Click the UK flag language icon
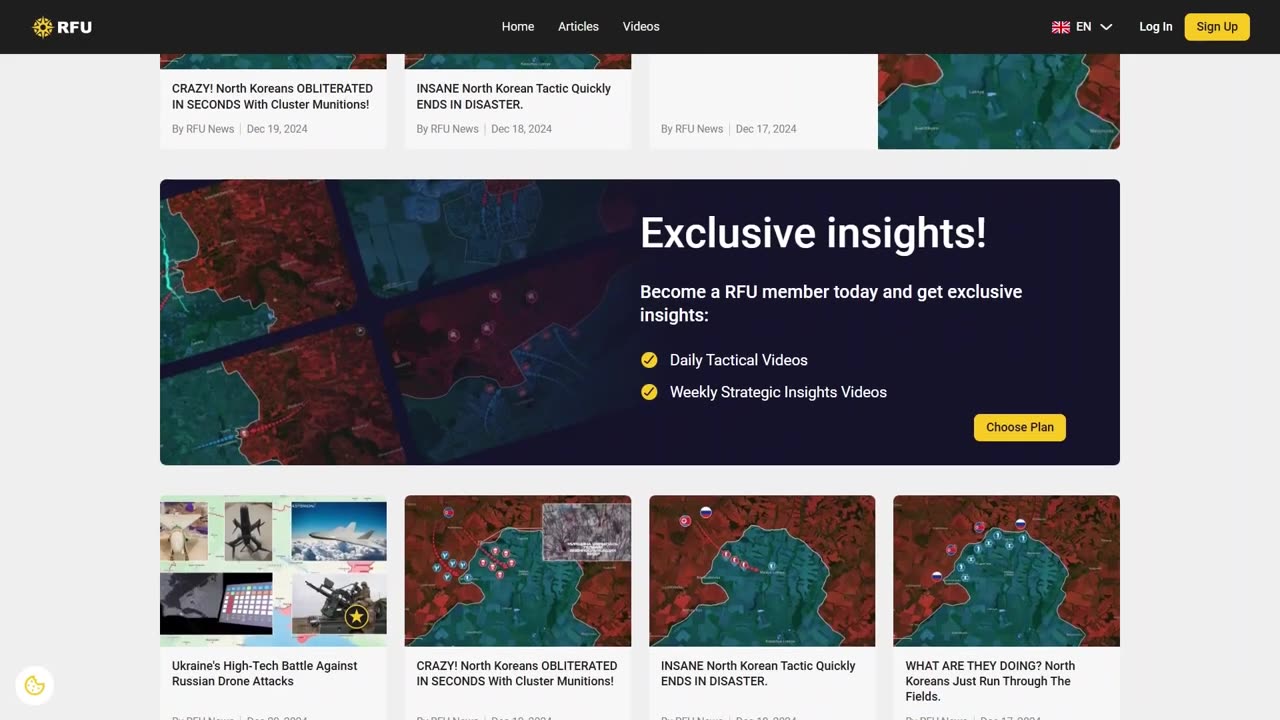 pyautogui.click(x=1061, y=27)
